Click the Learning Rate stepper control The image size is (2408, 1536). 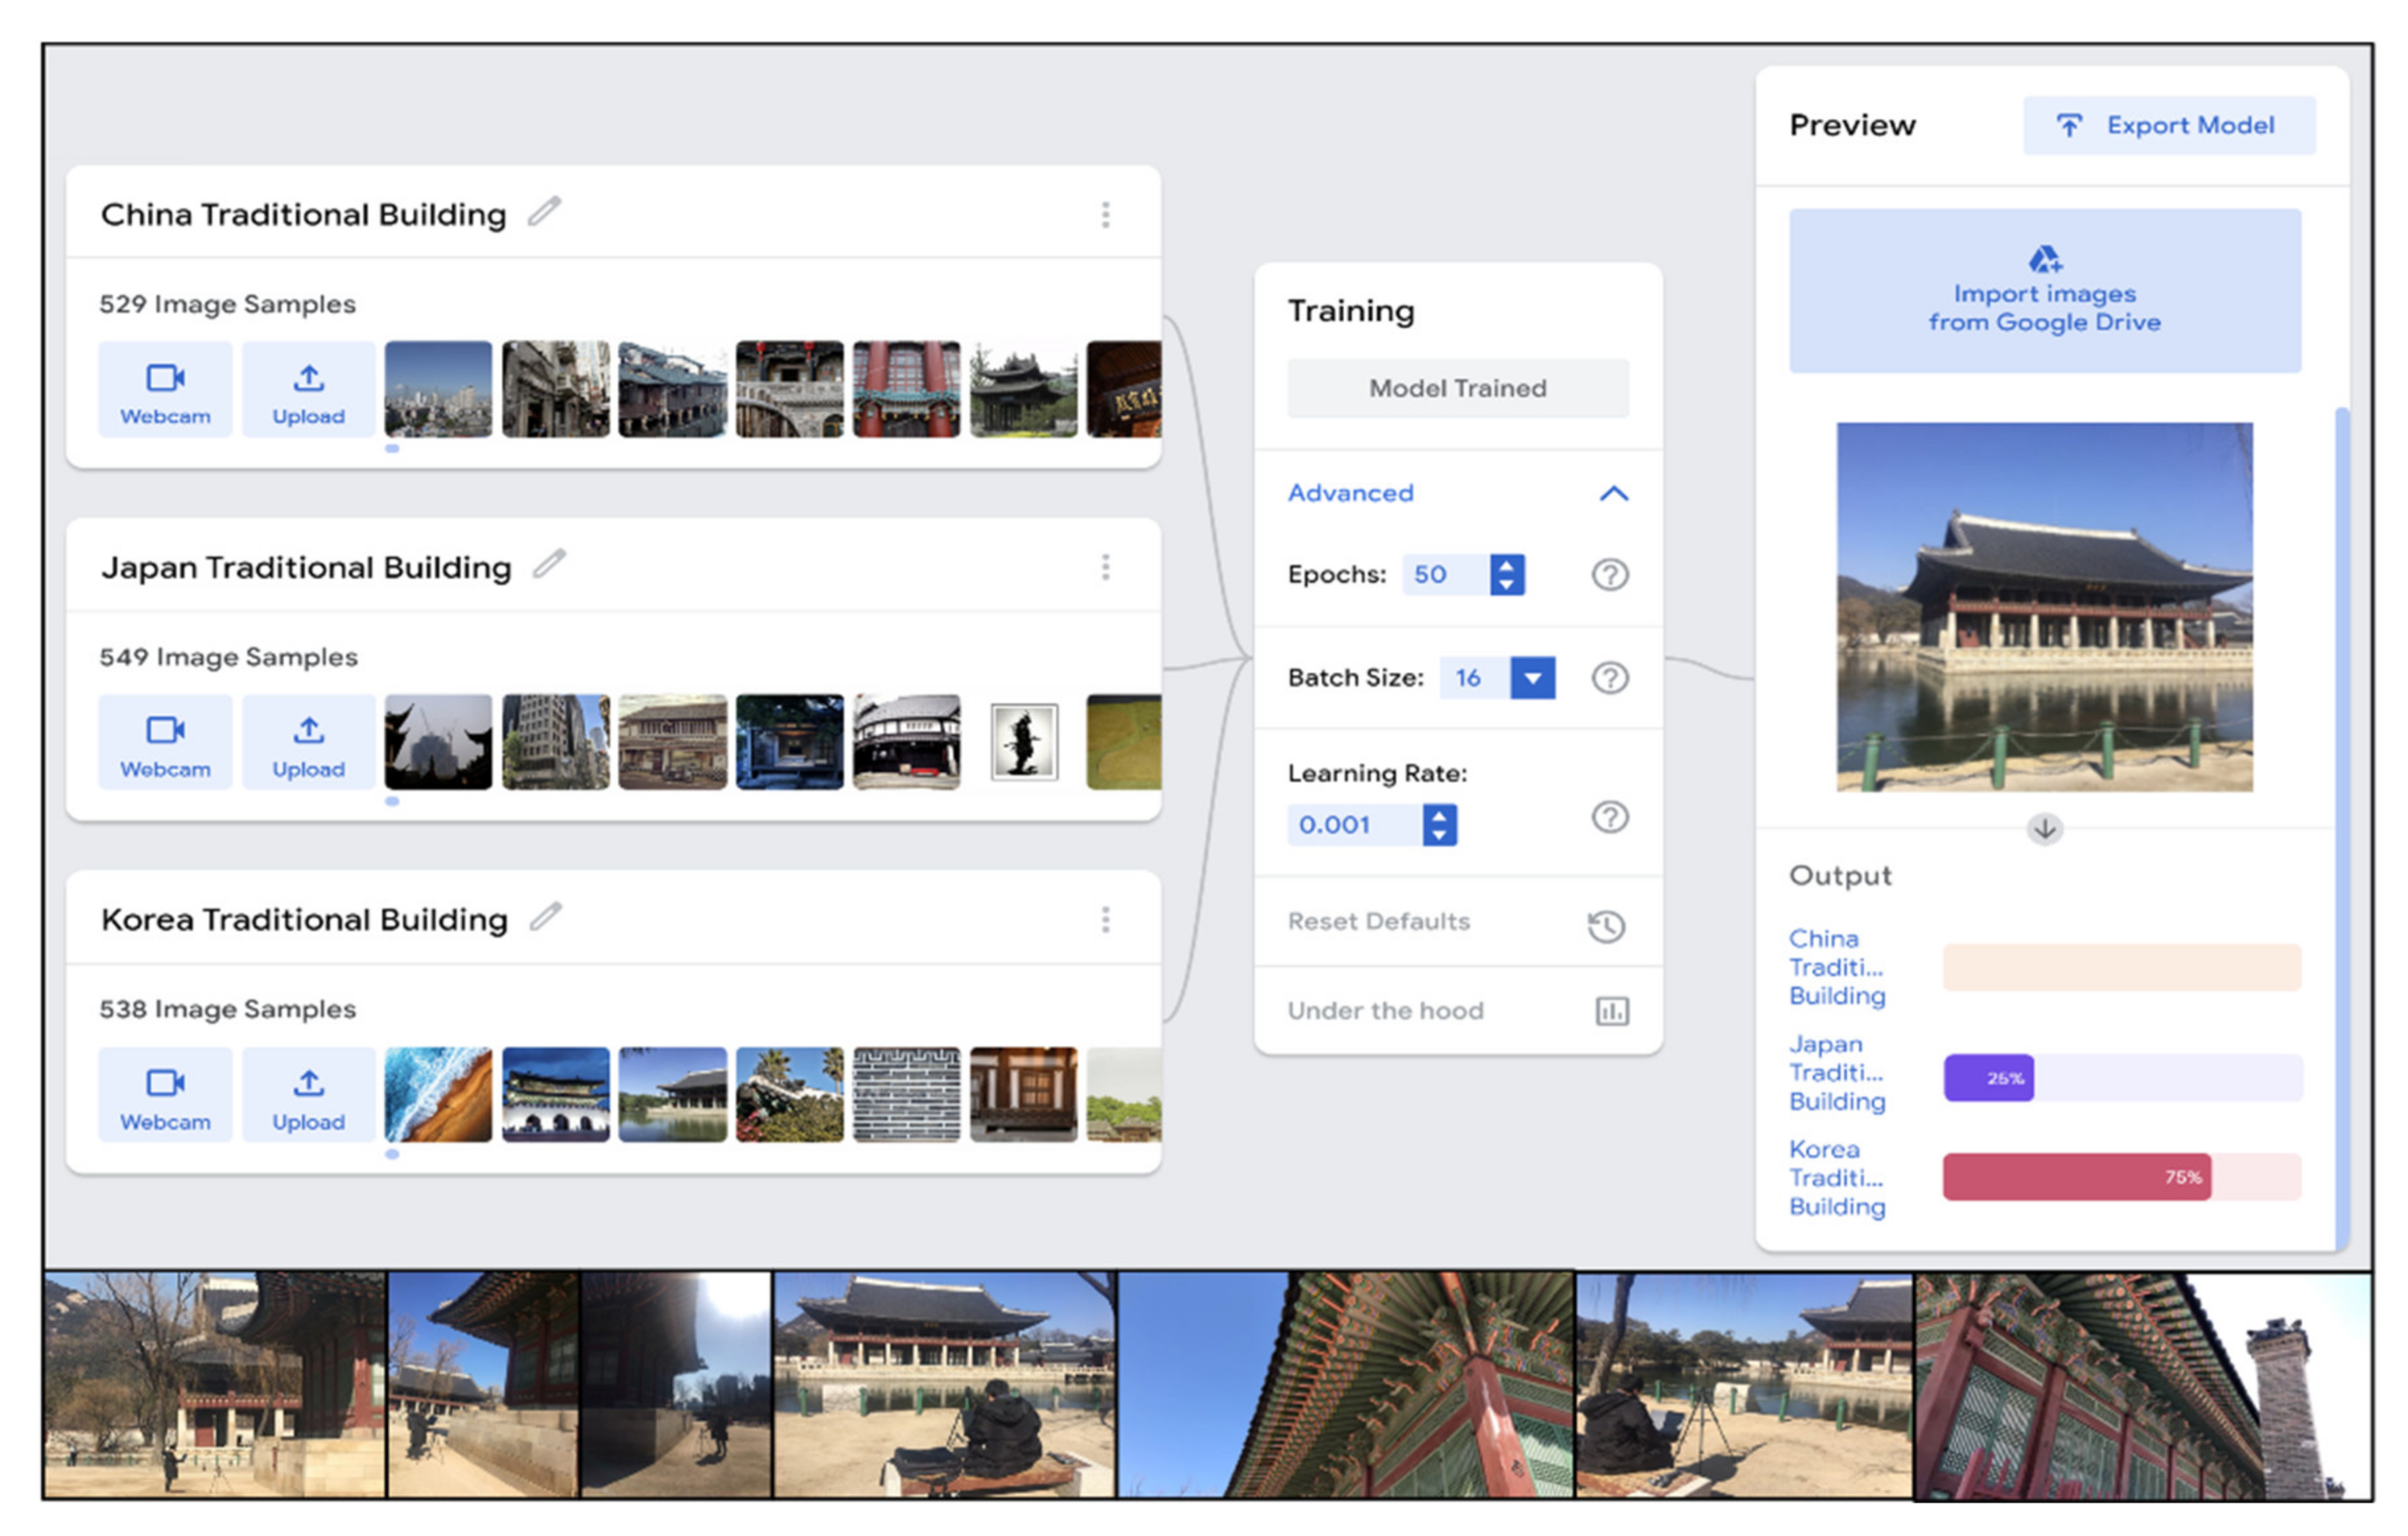pyautogui.click(x=1439, y=825)
